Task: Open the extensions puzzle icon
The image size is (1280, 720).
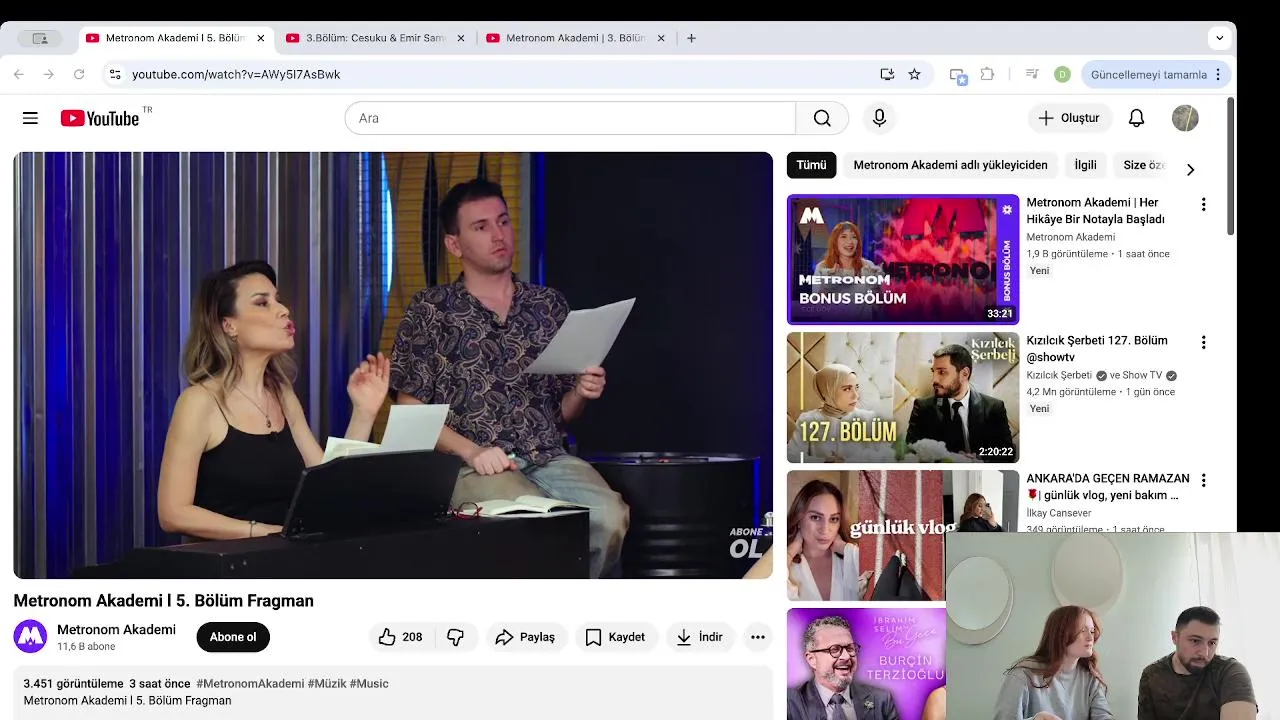Action: (987, 74)
